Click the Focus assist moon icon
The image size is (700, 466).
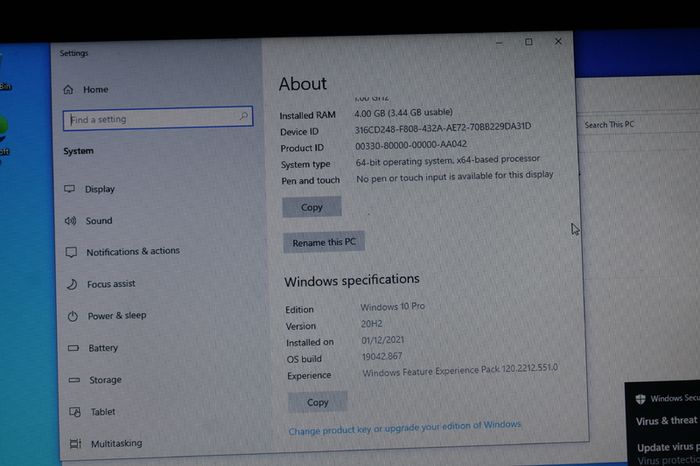(x=72, y=284)
